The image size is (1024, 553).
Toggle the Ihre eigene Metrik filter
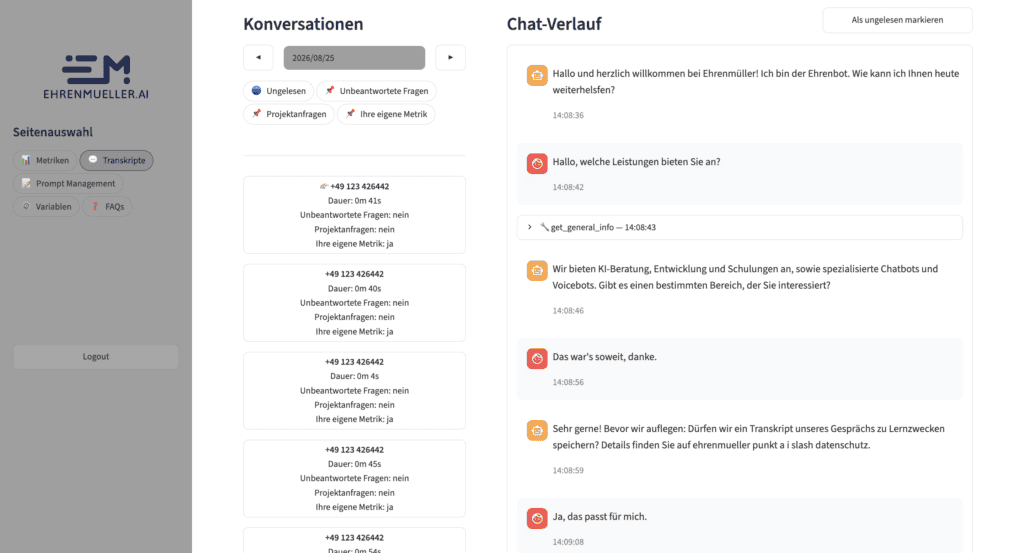click(387, 114)
